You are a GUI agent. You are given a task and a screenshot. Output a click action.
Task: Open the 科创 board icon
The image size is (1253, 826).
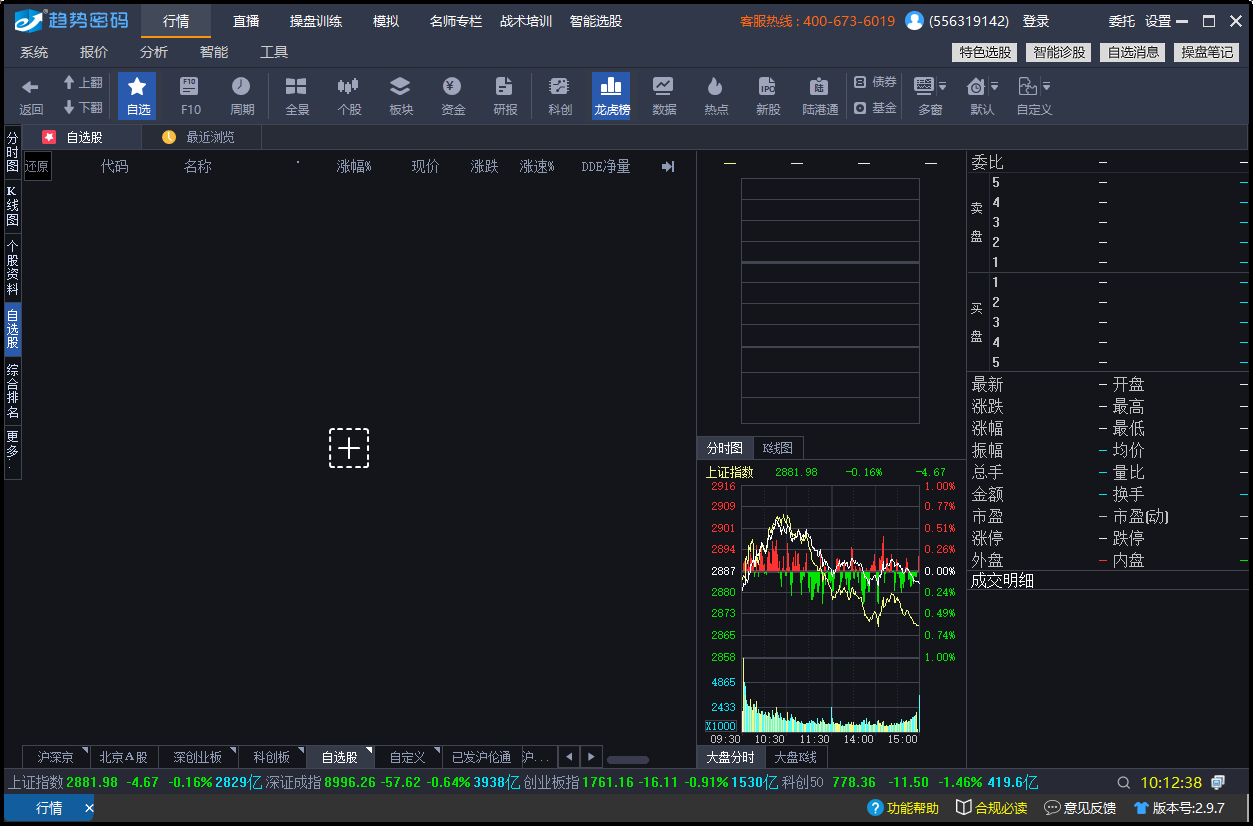pos(559,86)
